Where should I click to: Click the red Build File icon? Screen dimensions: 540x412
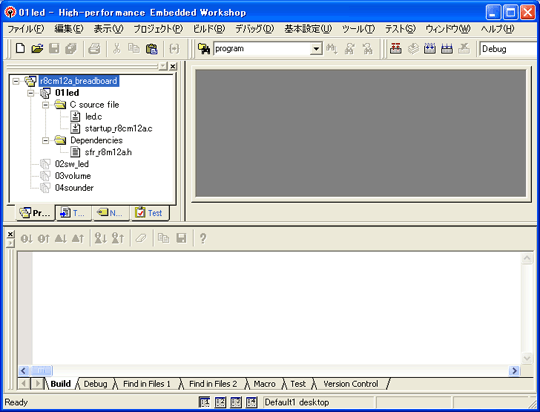(x=396, y=49)
